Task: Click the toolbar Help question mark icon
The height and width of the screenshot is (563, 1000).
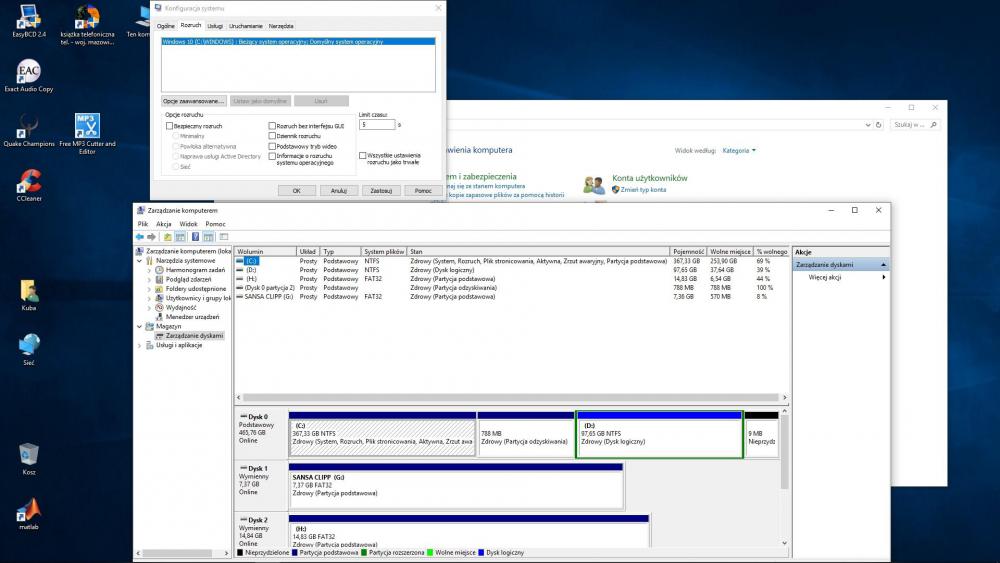Action: click(x=195, y=237)
